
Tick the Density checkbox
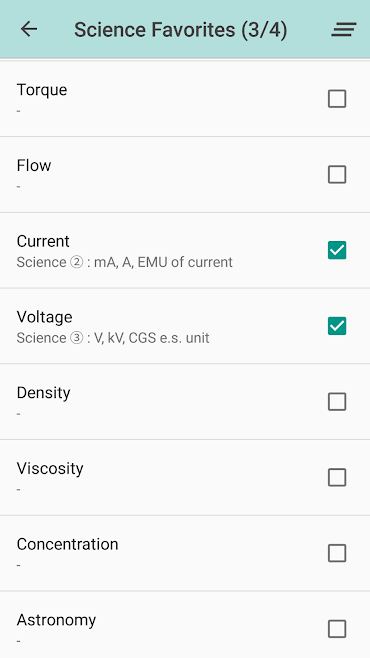point(337,402)
